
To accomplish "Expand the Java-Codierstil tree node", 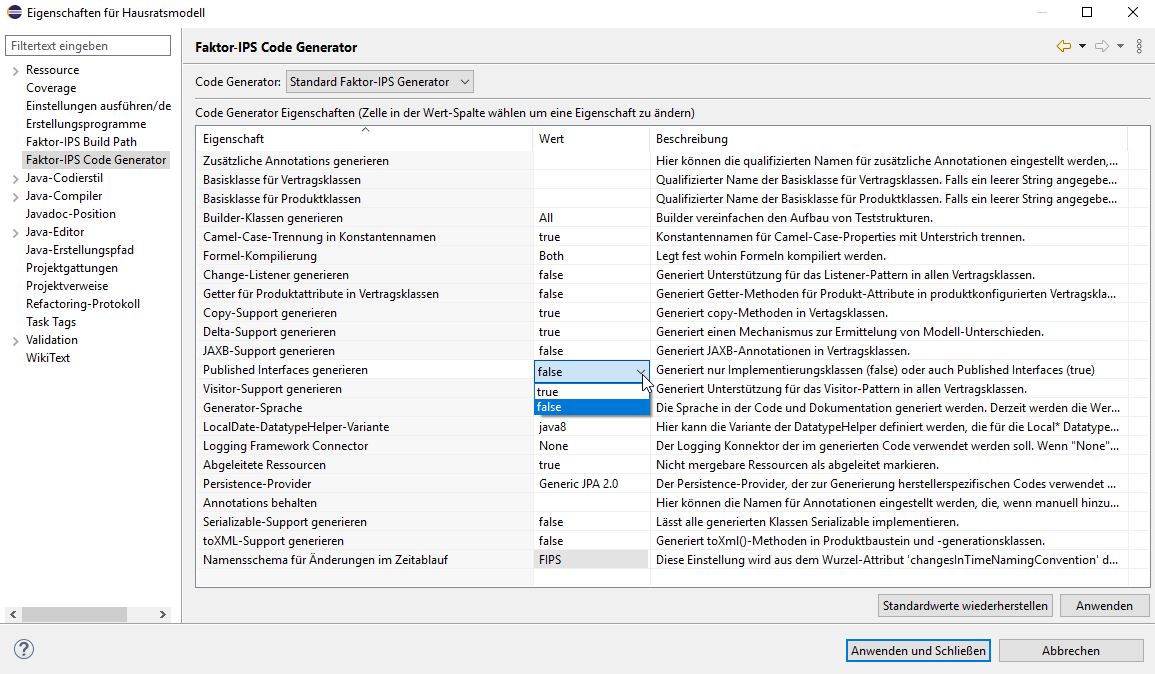I will pos(15,179).
